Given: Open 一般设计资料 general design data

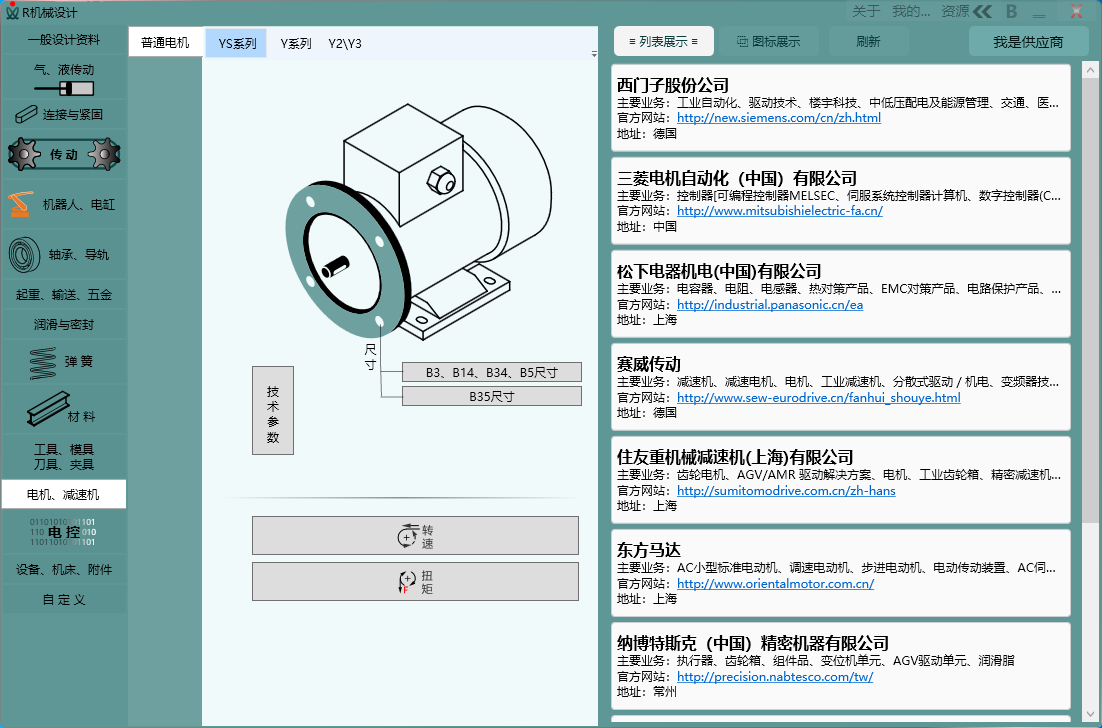Looking at the screenshot, I should pyautogui.click(x=64, y=40).
